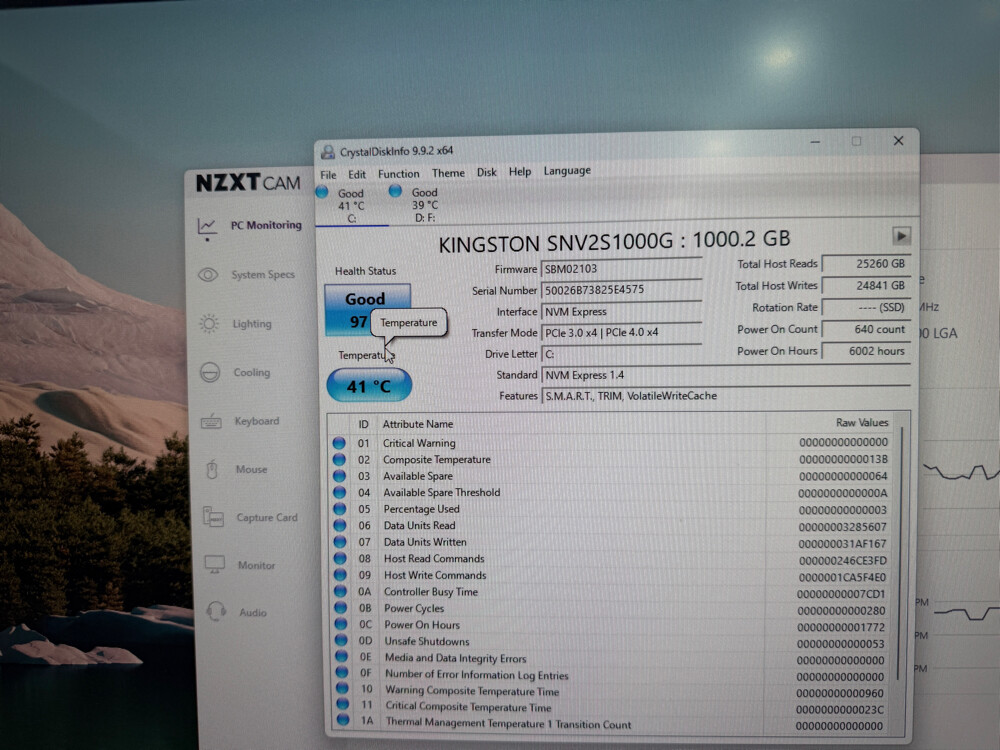
Task: Open the Theme menu
Action: (x=448, y=173)
